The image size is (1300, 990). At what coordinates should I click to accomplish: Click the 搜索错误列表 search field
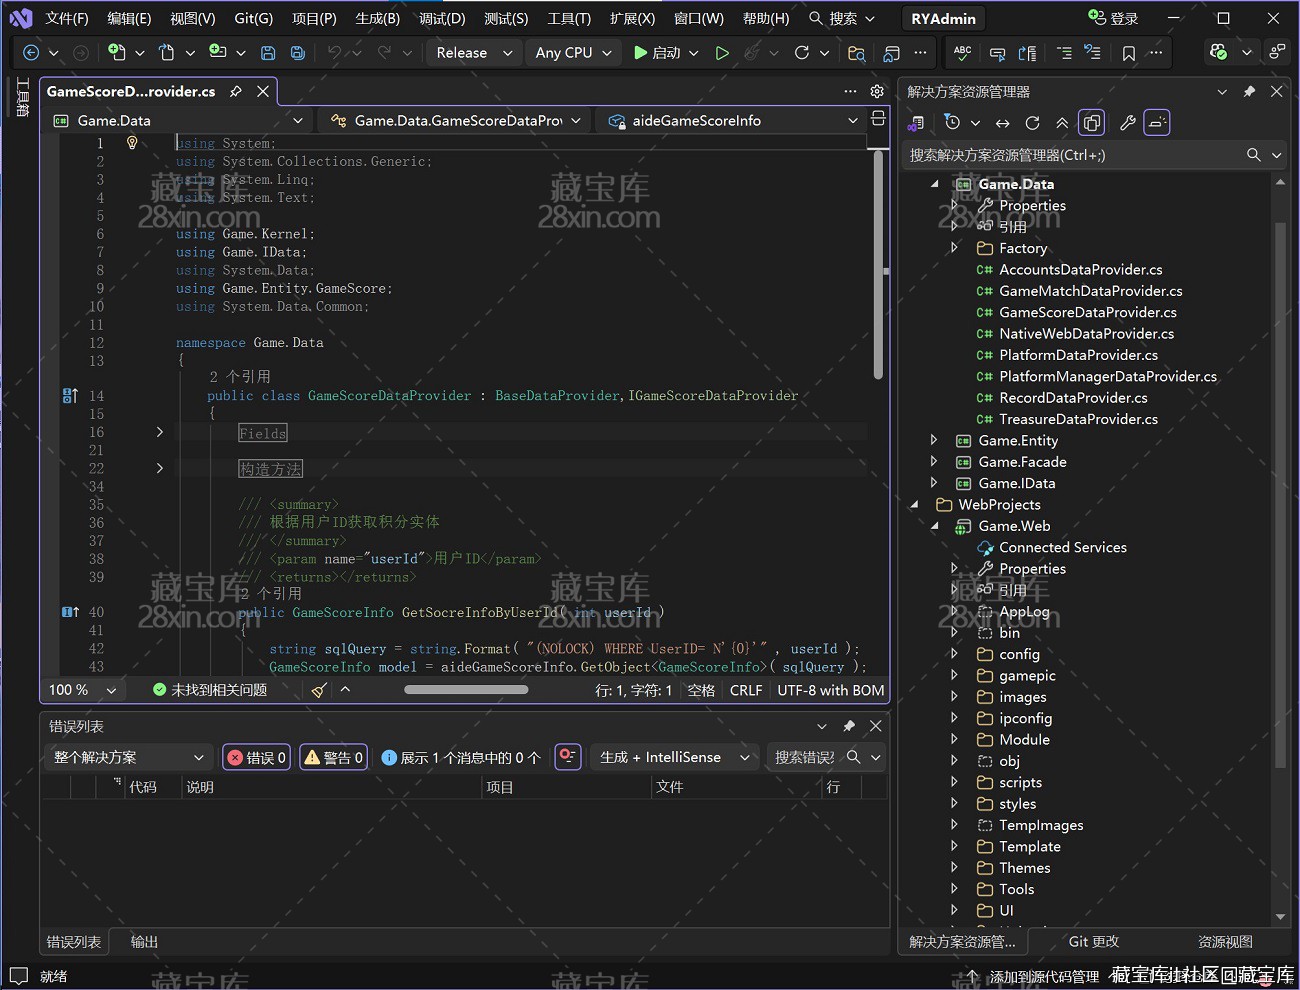click(805, 758)
